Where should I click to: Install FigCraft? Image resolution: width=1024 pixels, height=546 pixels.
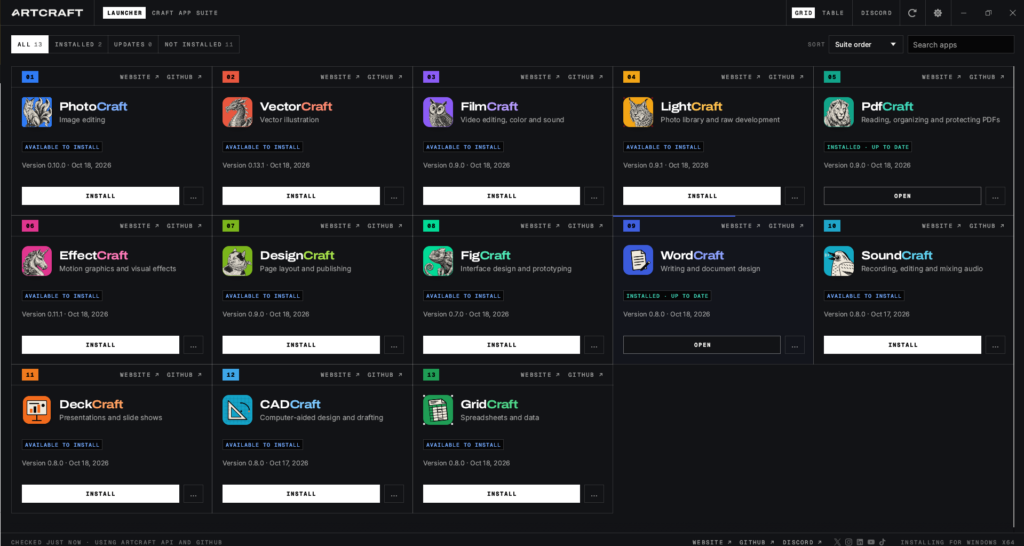tap(502, 345)
